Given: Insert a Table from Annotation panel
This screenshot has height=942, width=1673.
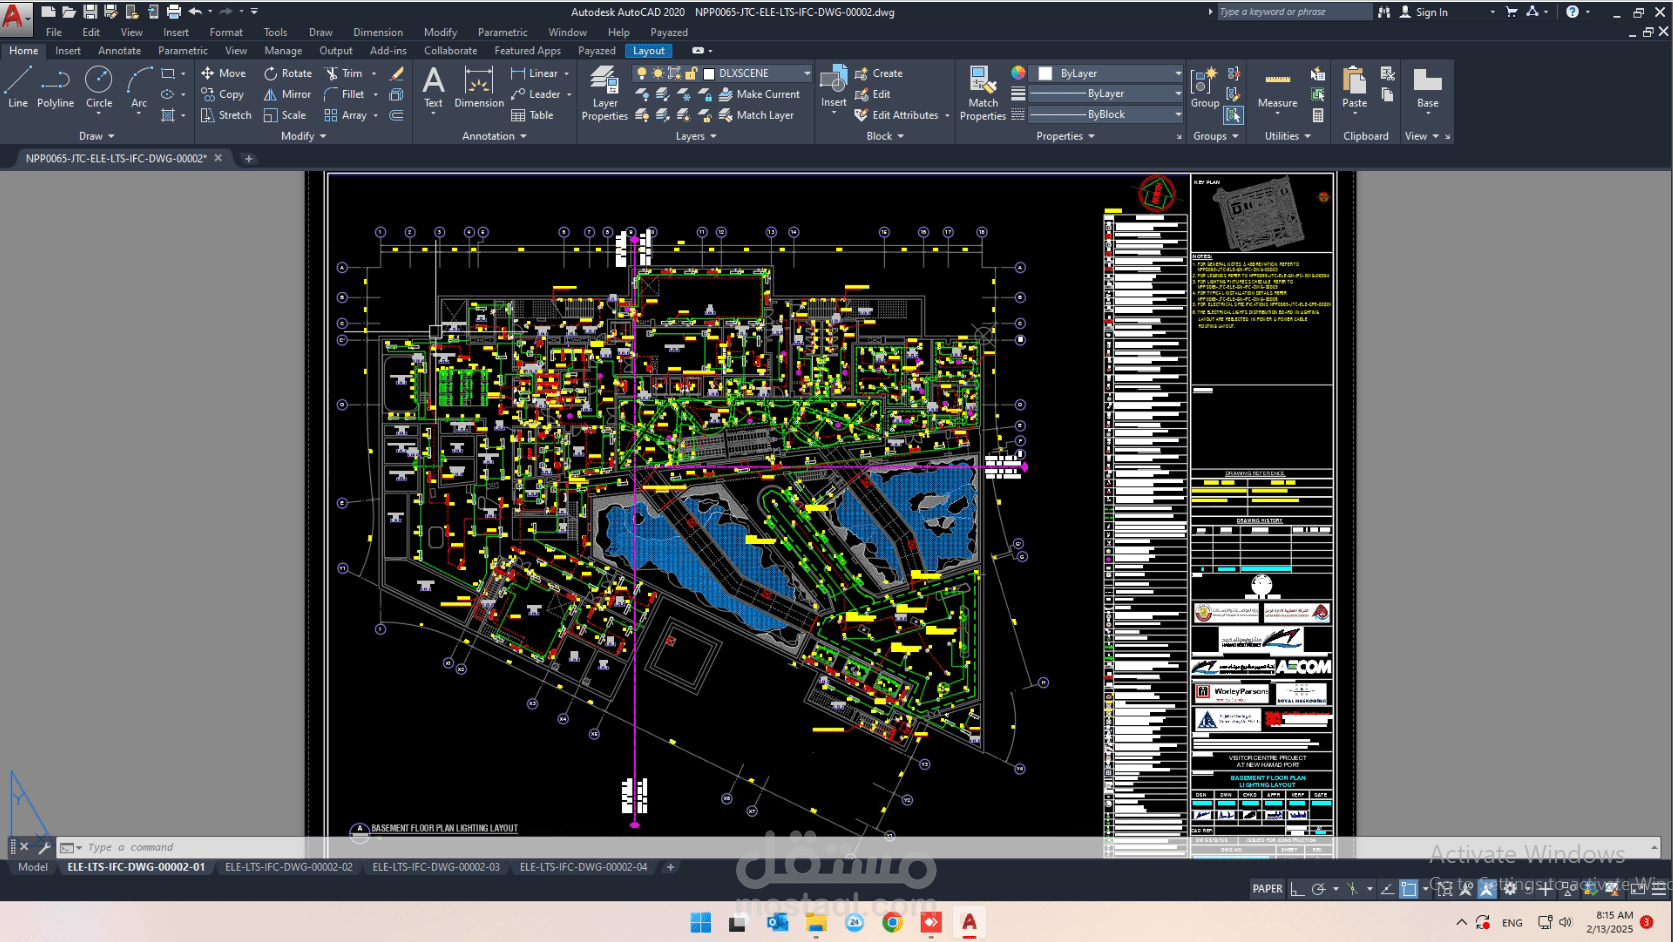Looking at the screenshot, I should 532,115.
